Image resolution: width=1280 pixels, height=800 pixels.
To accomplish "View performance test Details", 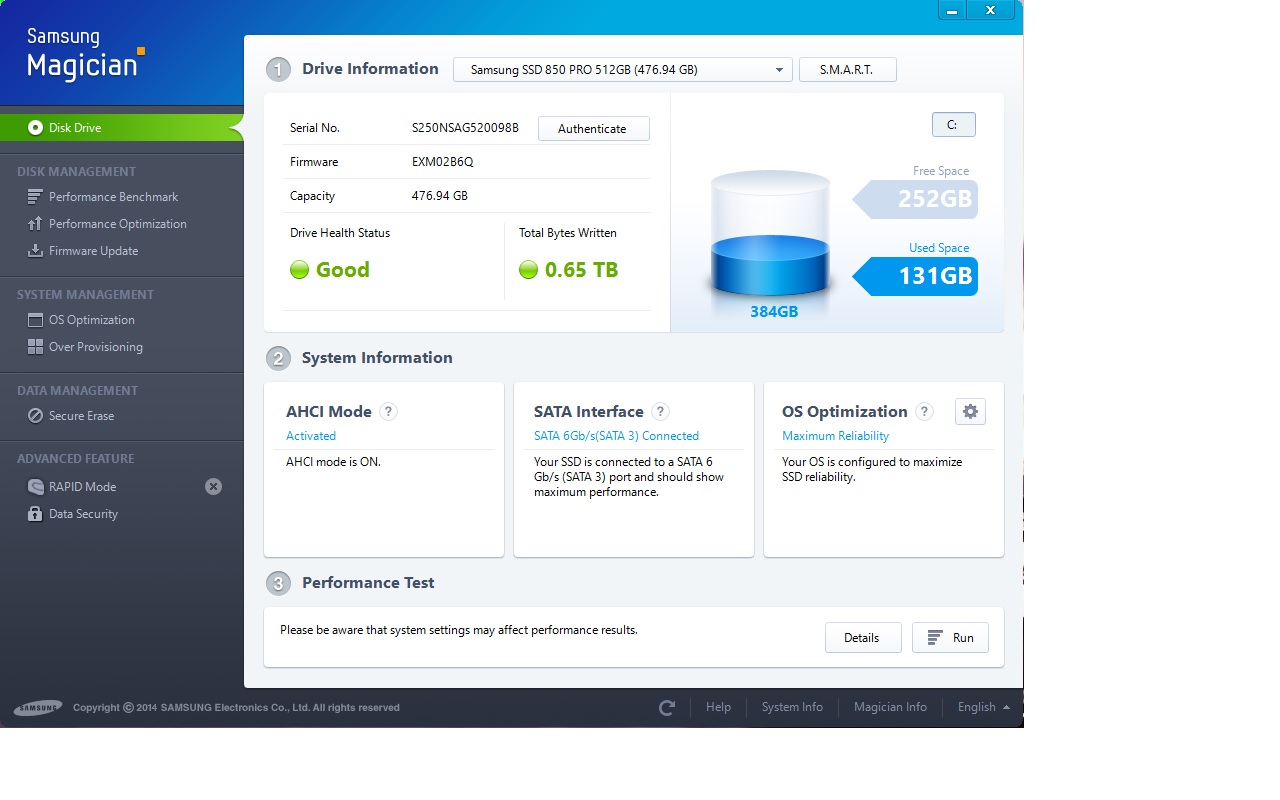I will (x=863, y=638).
